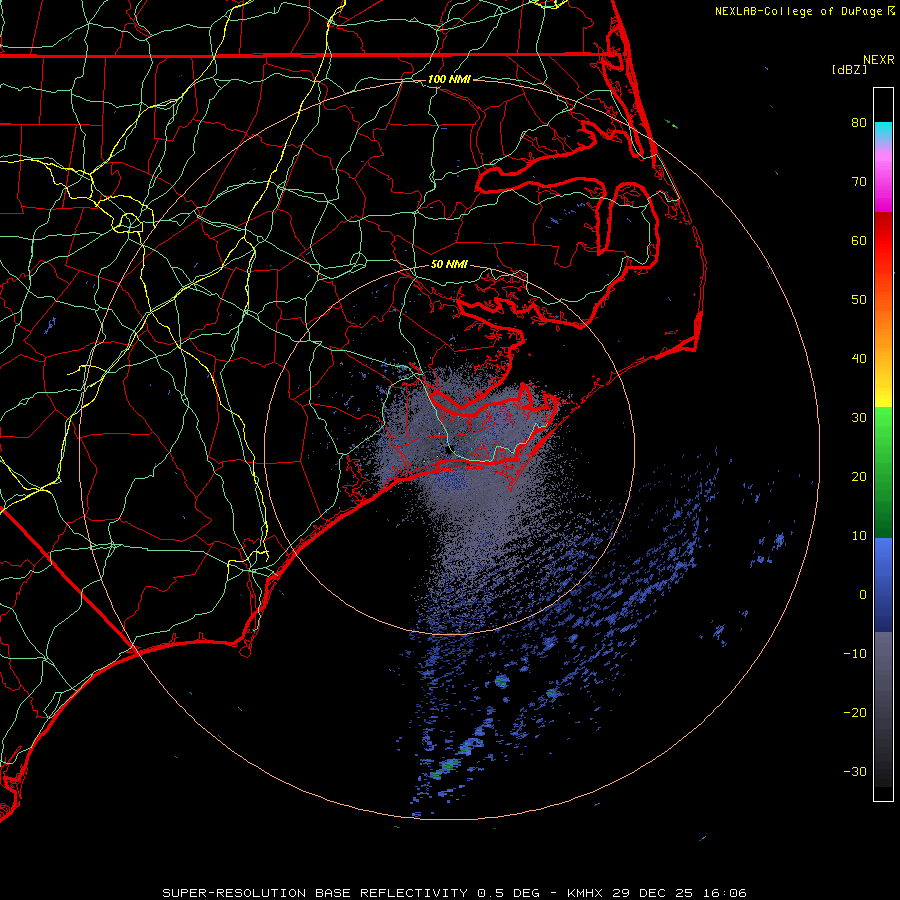900x900 pixels.
Task: Pick the orange-yellow segment of the color bar
Action: coord(883,353)
